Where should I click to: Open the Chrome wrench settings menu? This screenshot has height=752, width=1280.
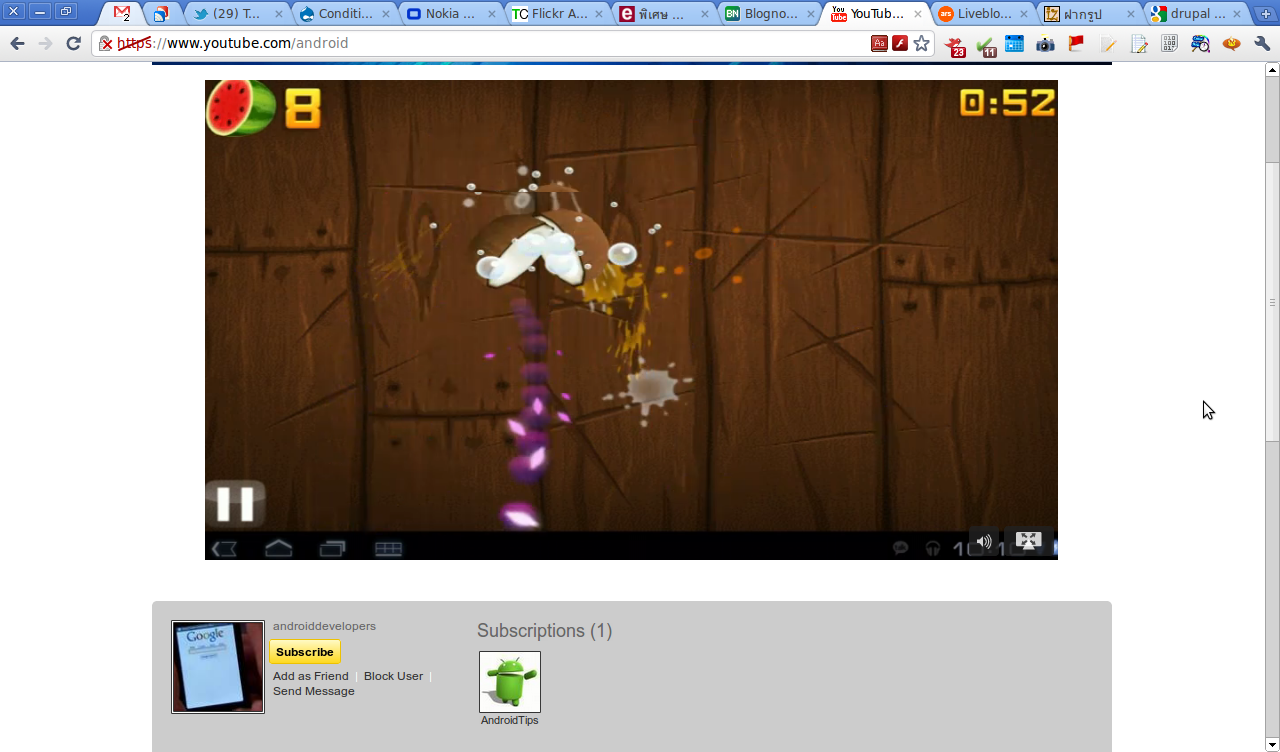click(x=1262, y=44)
